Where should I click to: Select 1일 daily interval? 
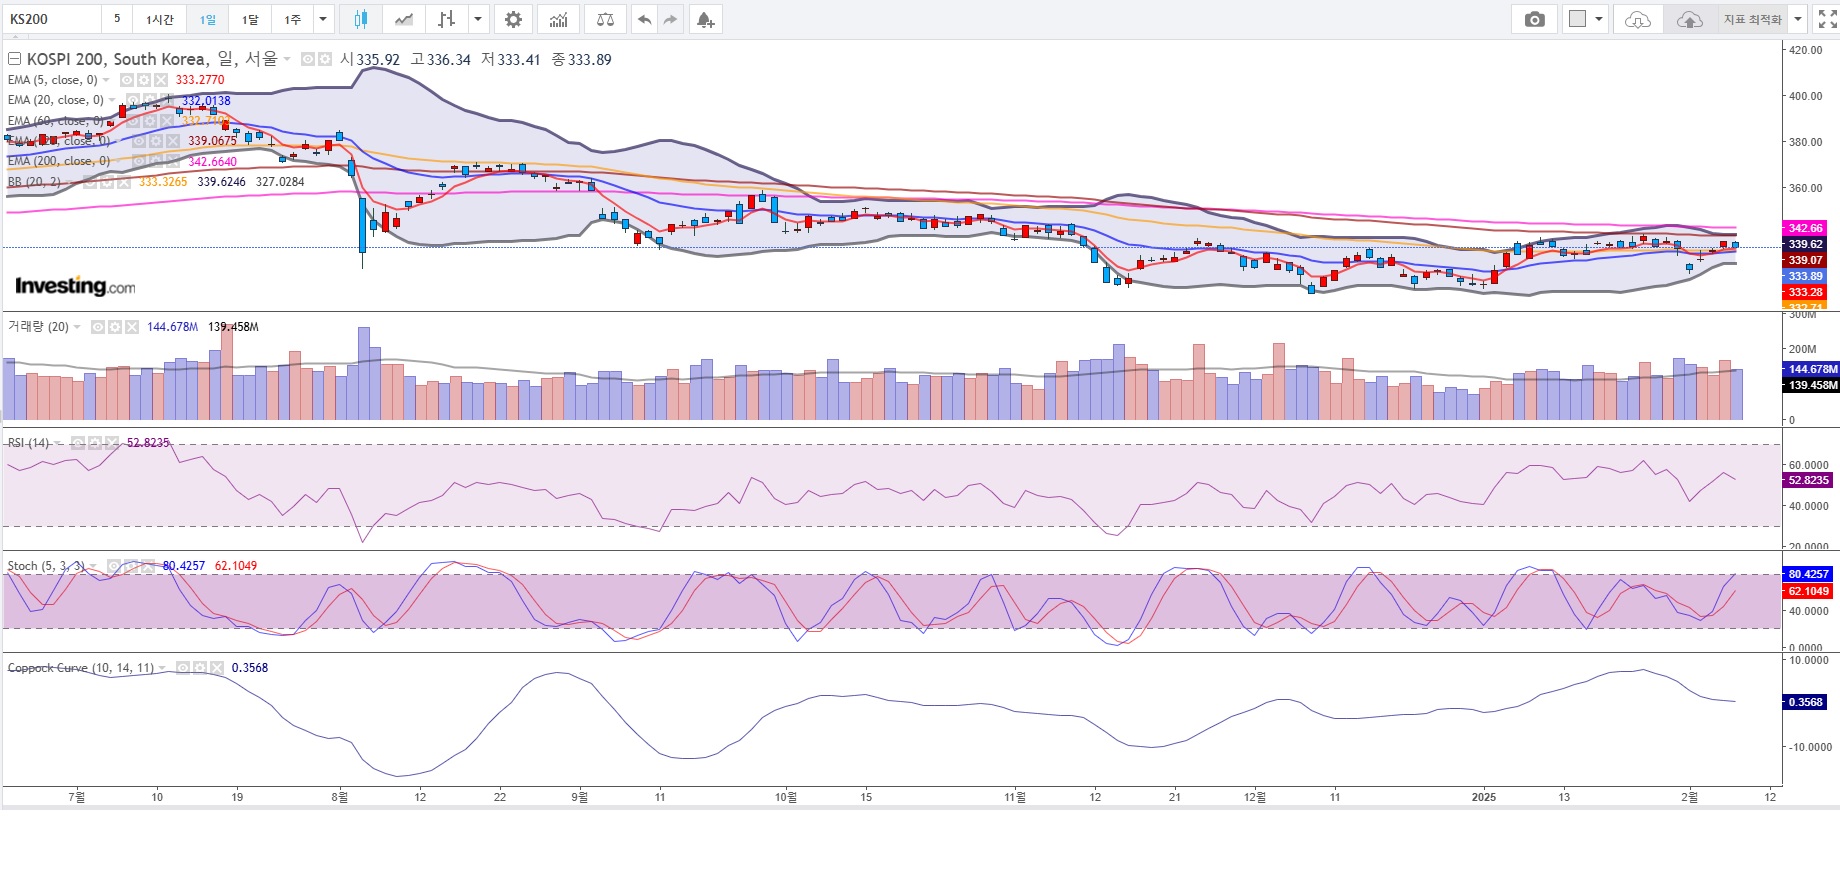click(x=208, y=19)
